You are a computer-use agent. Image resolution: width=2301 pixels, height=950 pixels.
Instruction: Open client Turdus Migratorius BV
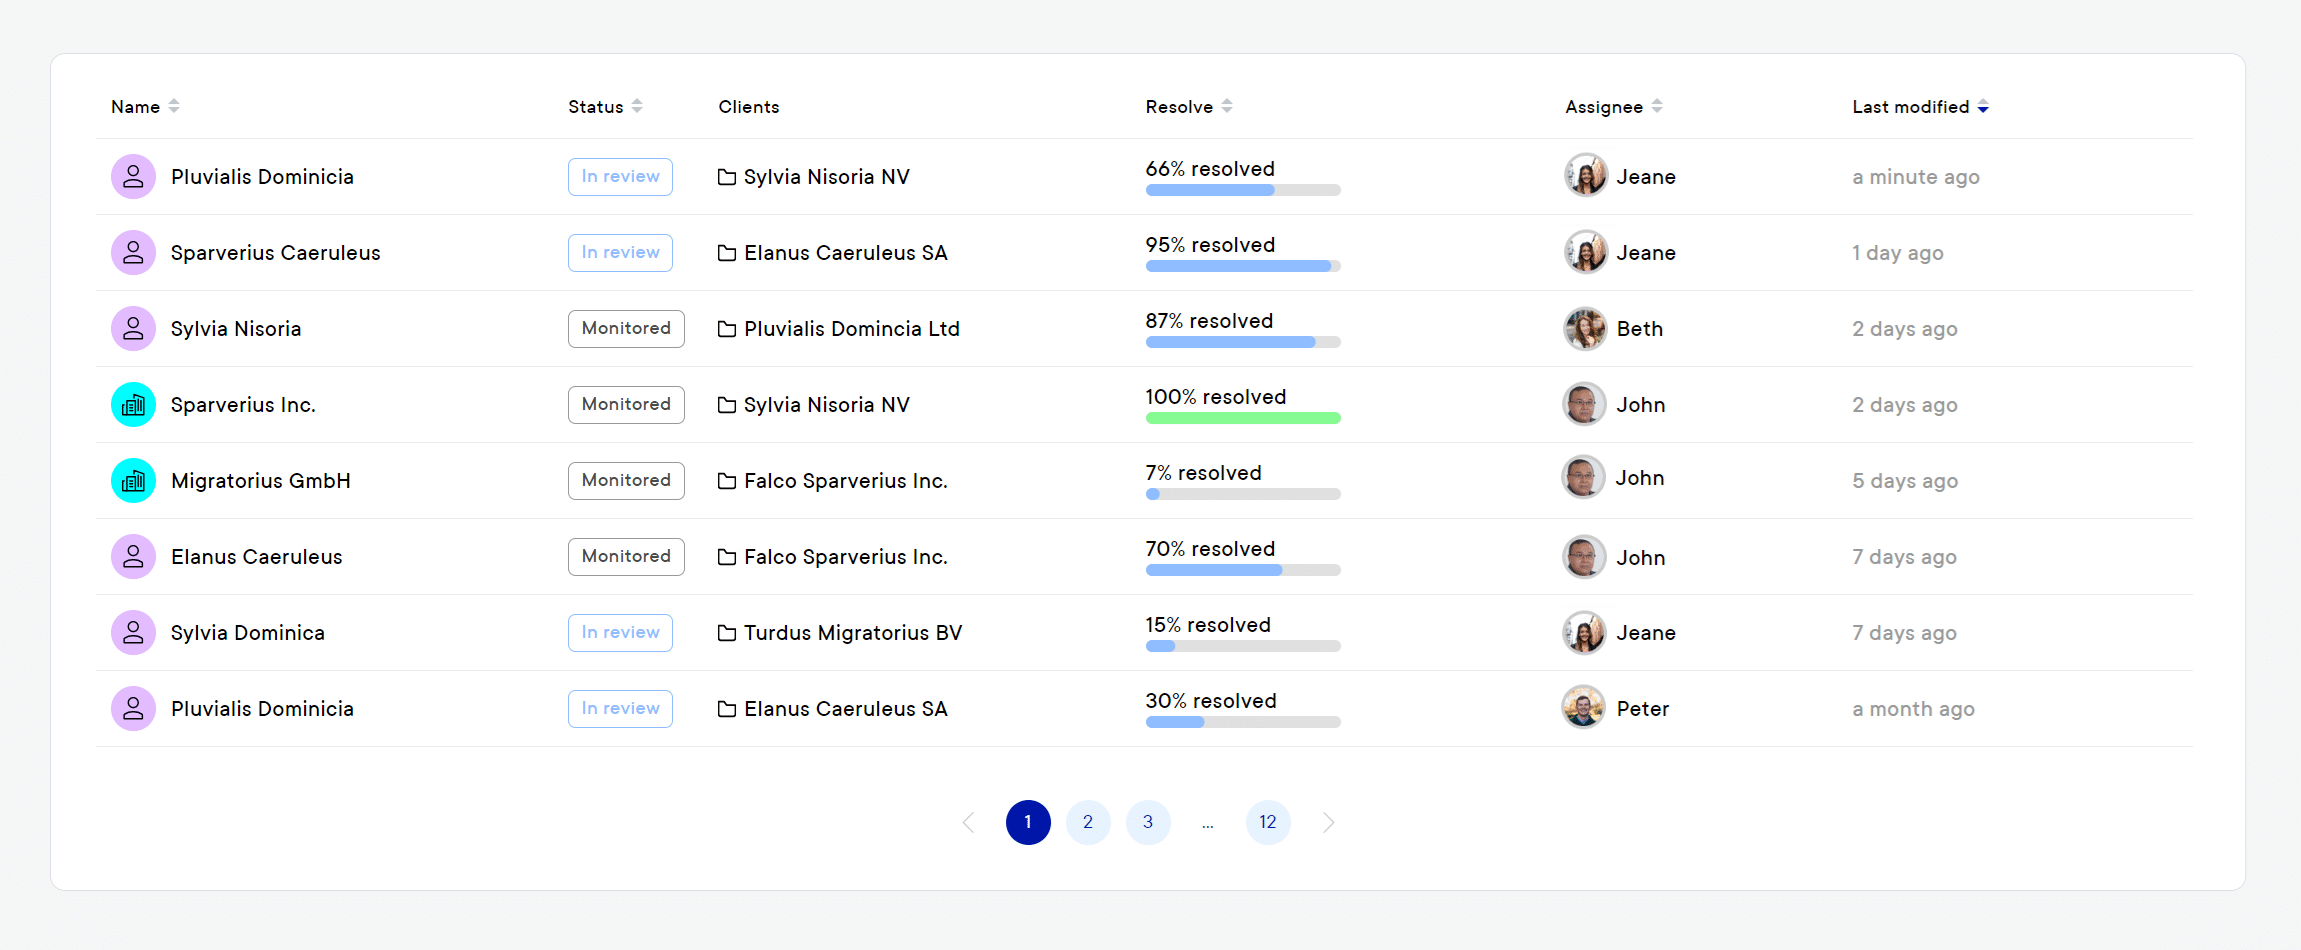click(x=853, y=633)
